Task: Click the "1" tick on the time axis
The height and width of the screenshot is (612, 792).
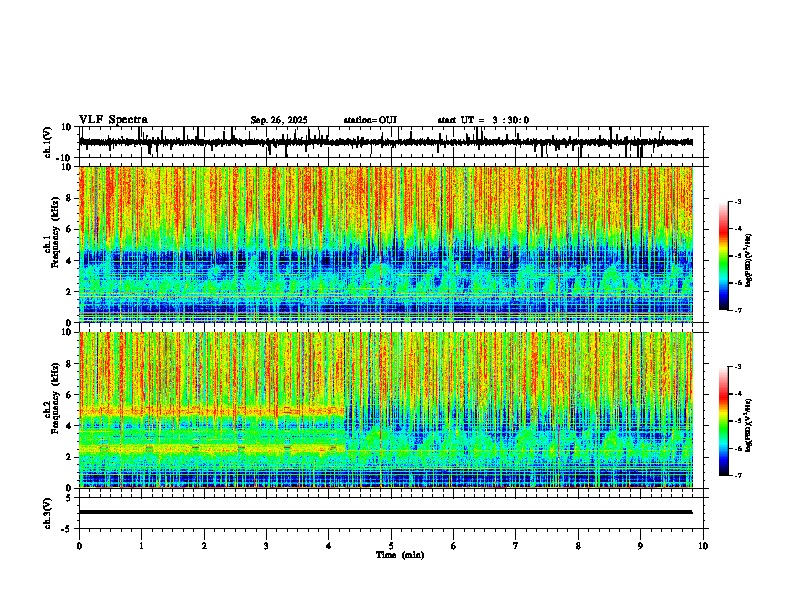Action: [142, 546]
